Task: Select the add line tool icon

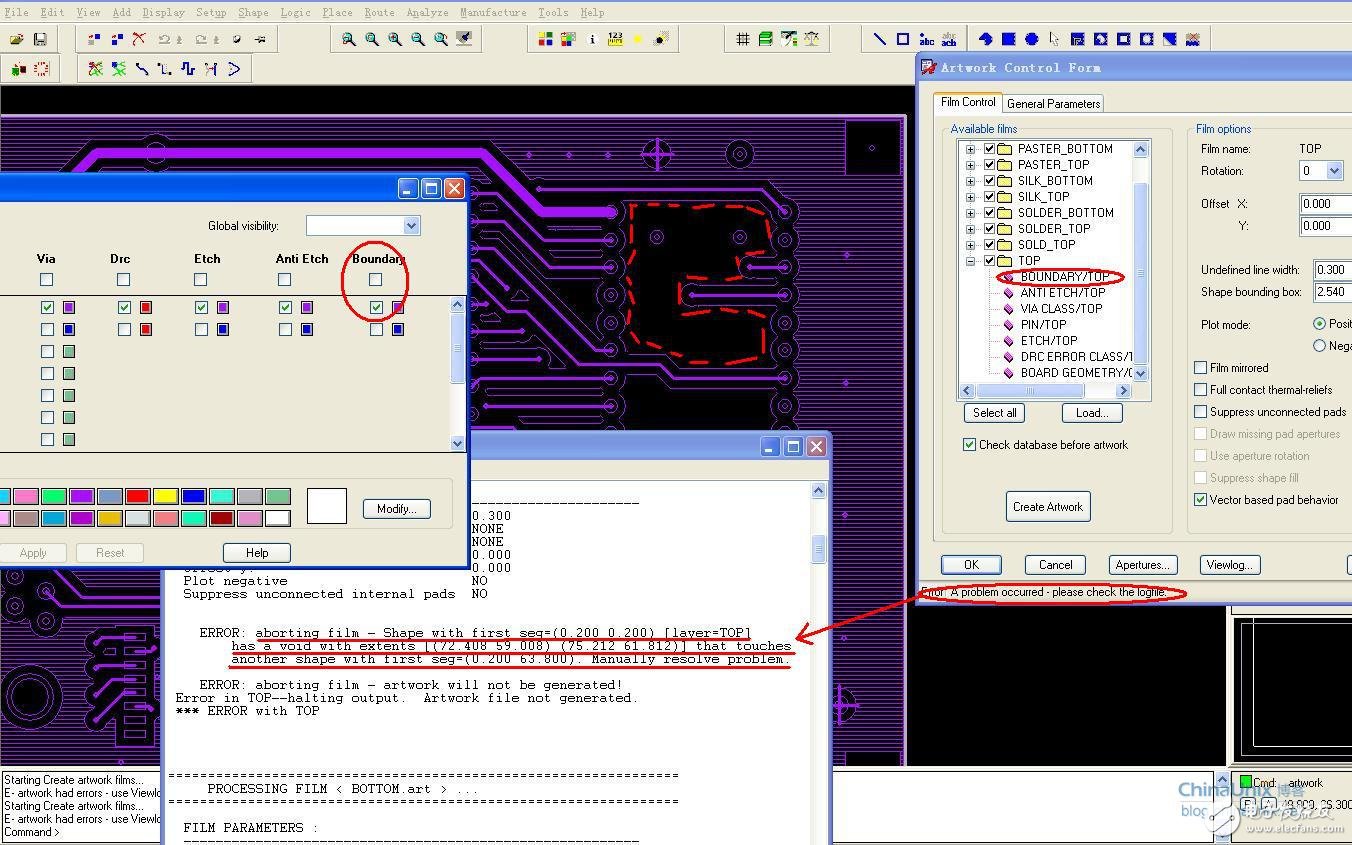Action: (880, 39)
